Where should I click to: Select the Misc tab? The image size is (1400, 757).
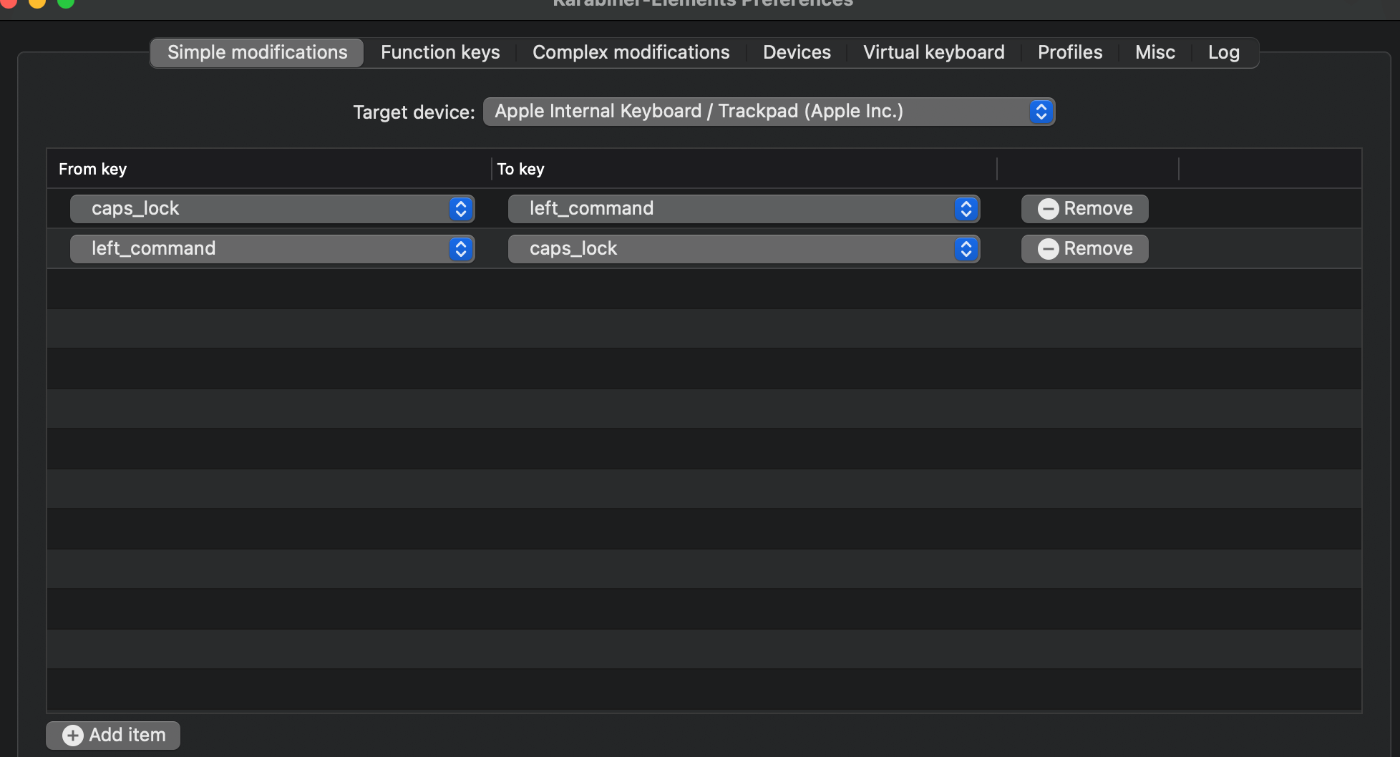pyautogui.click(x=1155, y=53)
